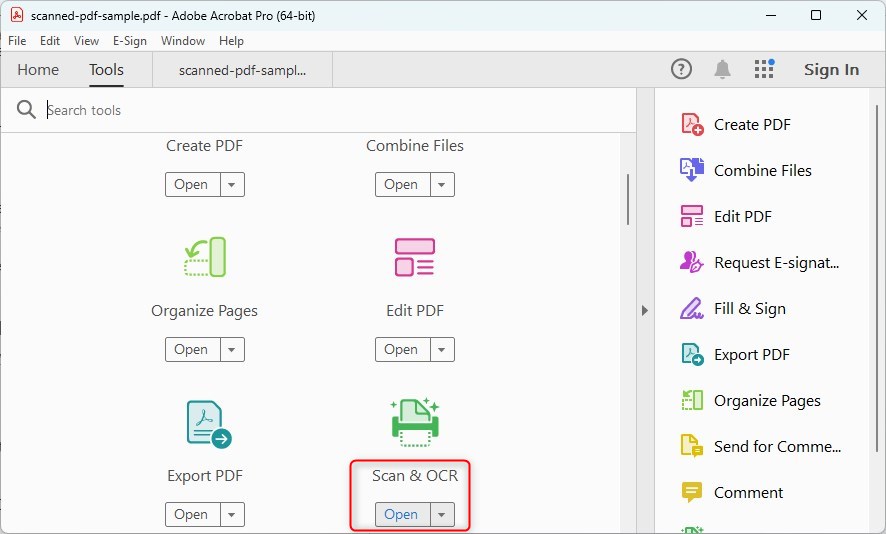Image resolution: width=886 pixels, height=534 pixels.
Task: Open the Scan & OCR tool button
Action: coord(402,515)
